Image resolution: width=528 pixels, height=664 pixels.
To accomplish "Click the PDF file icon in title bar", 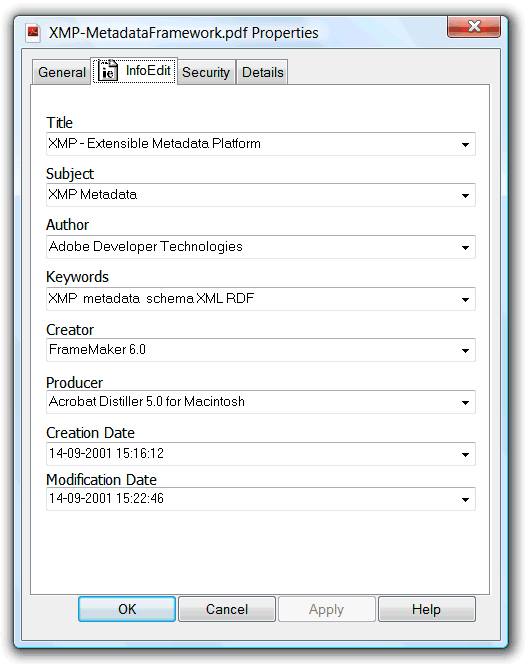I will 33,33.
